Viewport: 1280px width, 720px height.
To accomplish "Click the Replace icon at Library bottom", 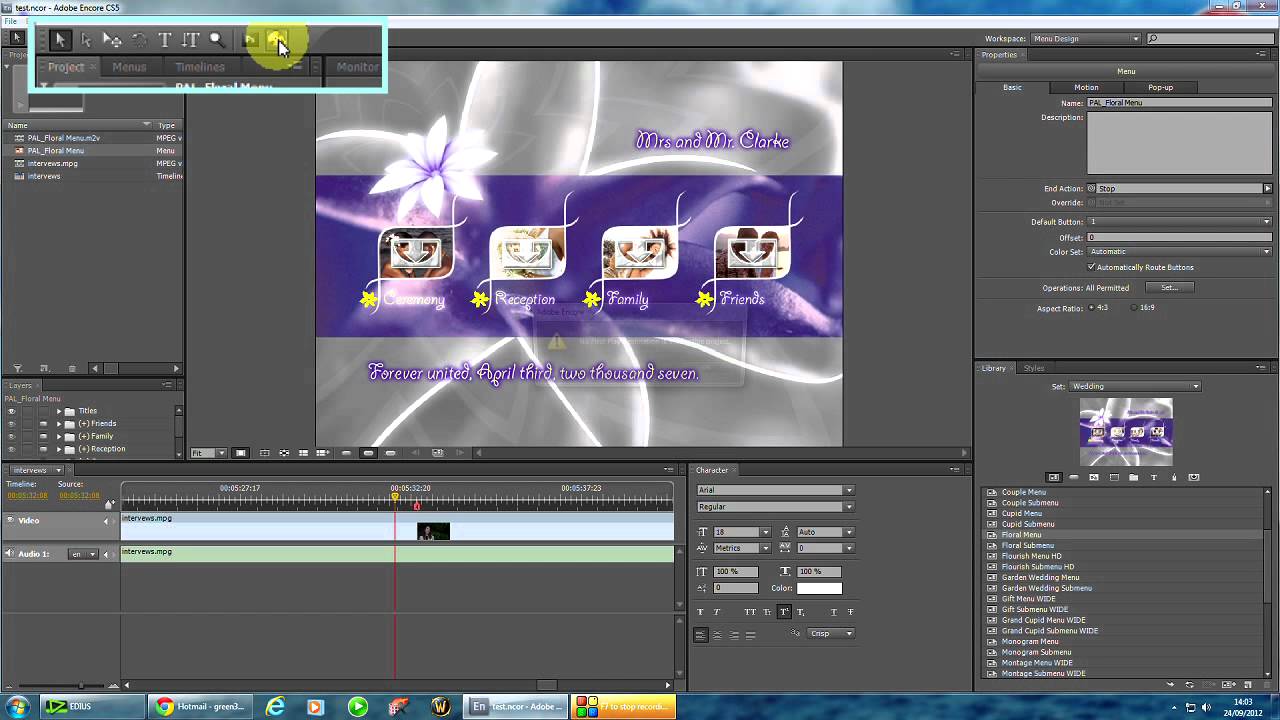I will [x=1190, y=684].
